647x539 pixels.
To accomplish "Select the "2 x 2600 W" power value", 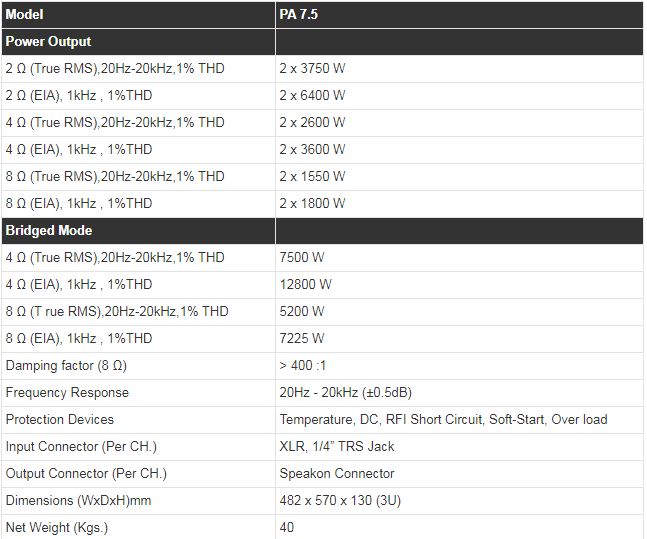I will [312, 123].
